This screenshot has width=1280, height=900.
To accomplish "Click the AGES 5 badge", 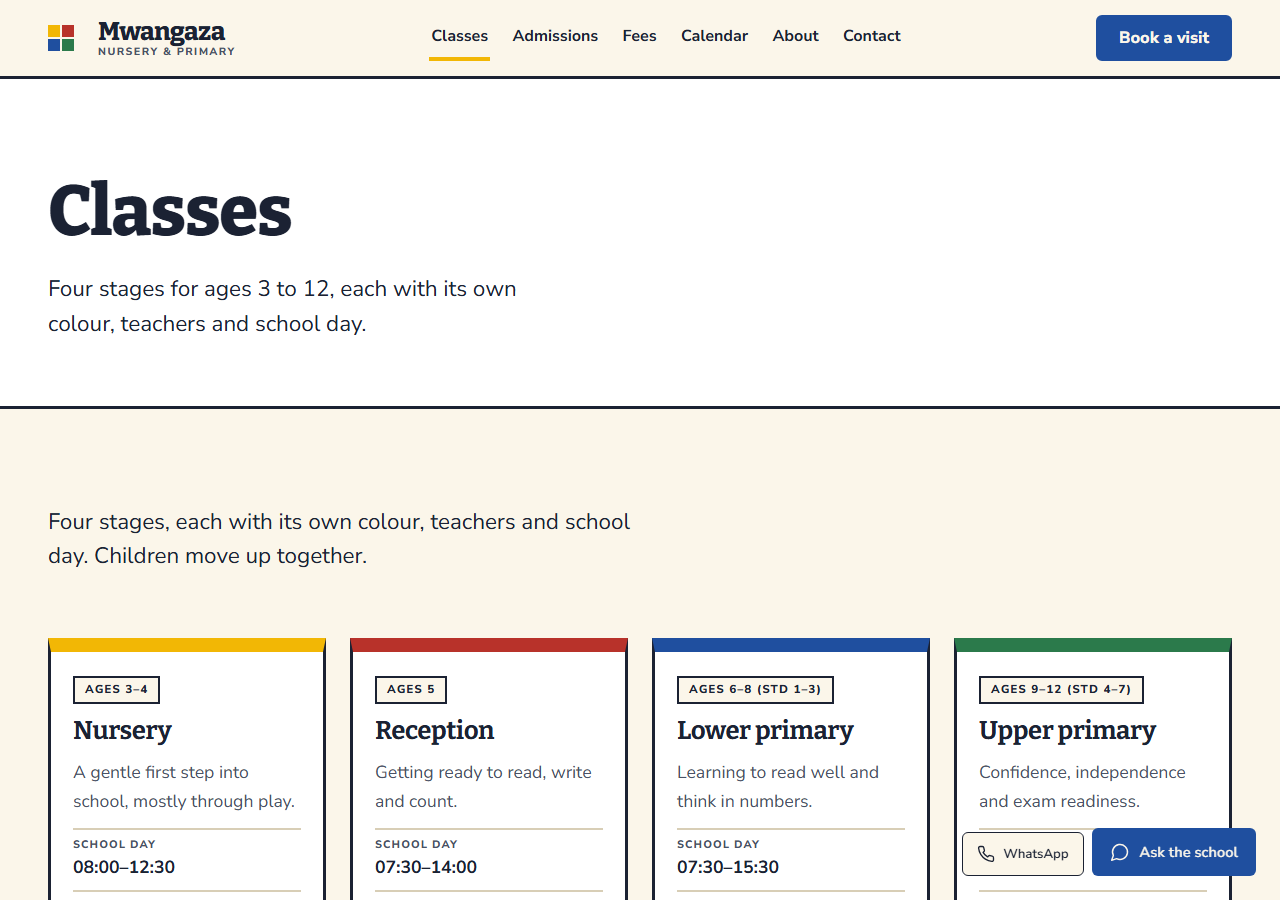I will click(411, 690).
